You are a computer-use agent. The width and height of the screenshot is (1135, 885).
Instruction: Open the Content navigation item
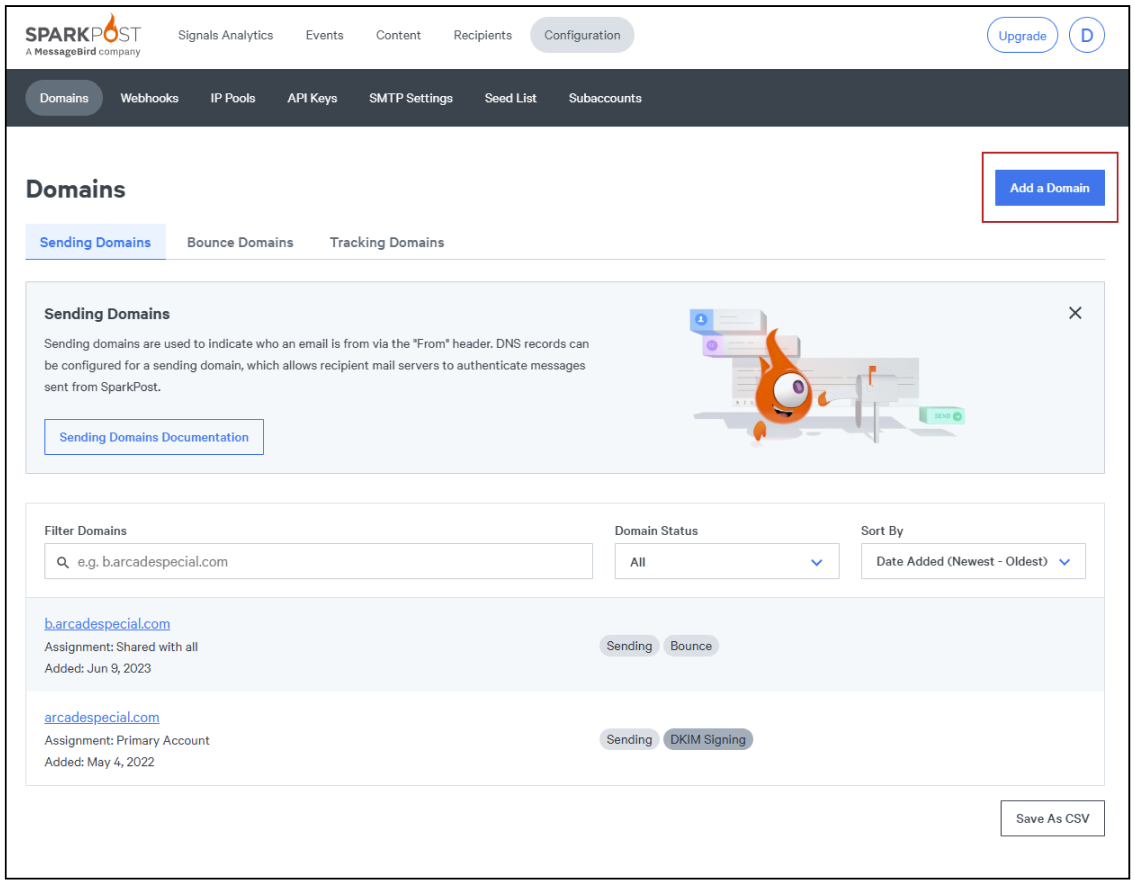(x=398, y=35)
